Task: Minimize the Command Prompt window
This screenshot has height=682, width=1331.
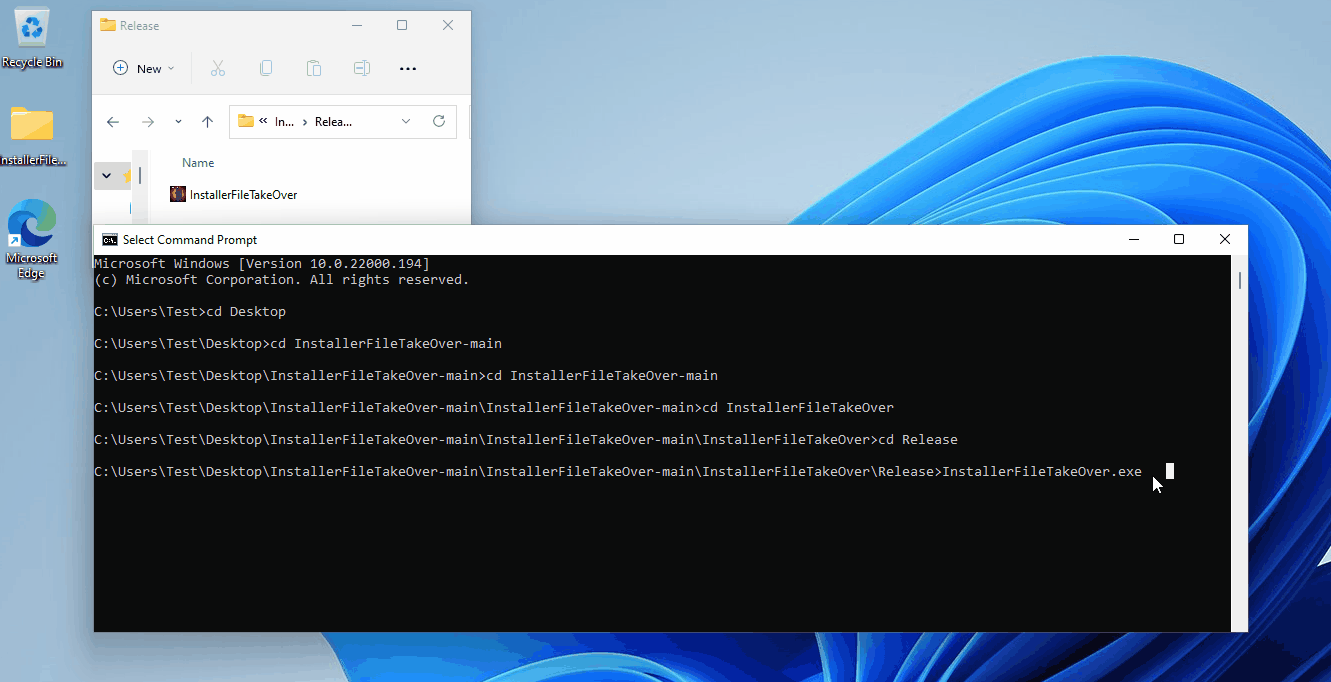Action: [1134, 239]
